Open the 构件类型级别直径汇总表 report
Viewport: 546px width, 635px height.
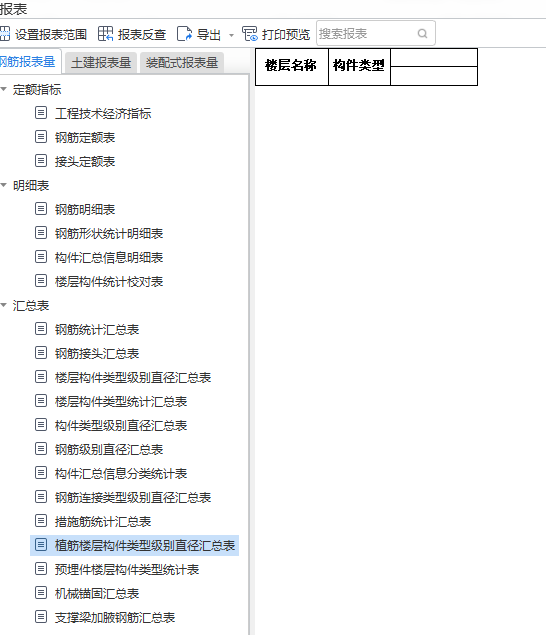coord(121,425)
